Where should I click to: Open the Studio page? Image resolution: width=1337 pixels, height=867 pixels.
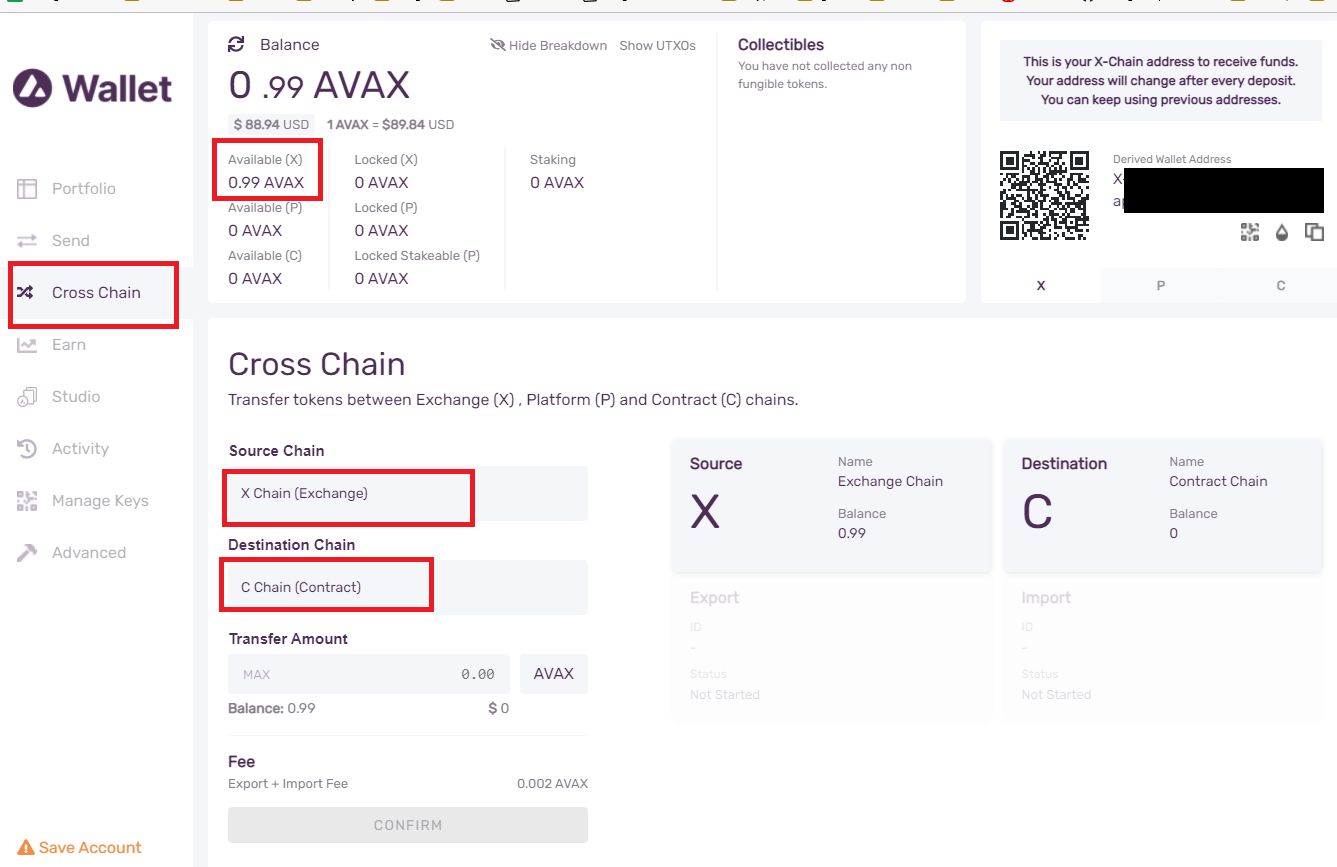pyautogui.click(x=76, y=396)
